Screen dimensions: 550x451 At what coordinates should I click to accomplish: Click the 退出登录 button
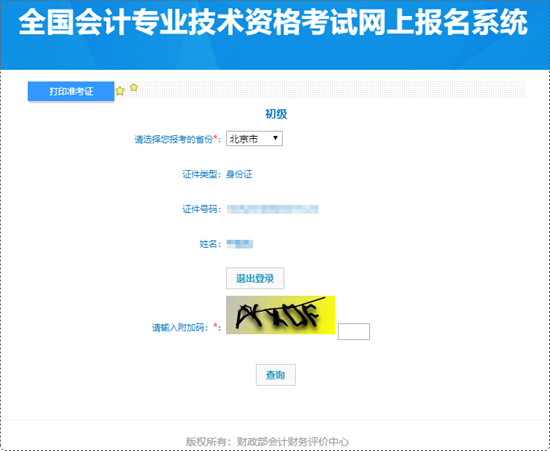[255, 278]
